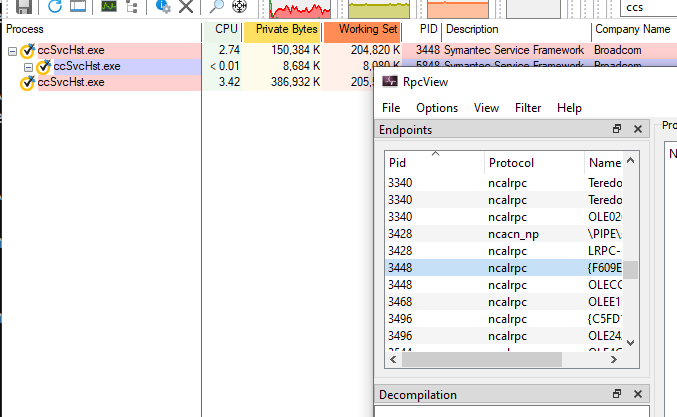
Task: Click the icon of the 3.42 CPU ccSvcHst.exe
Action: point(28,82)
